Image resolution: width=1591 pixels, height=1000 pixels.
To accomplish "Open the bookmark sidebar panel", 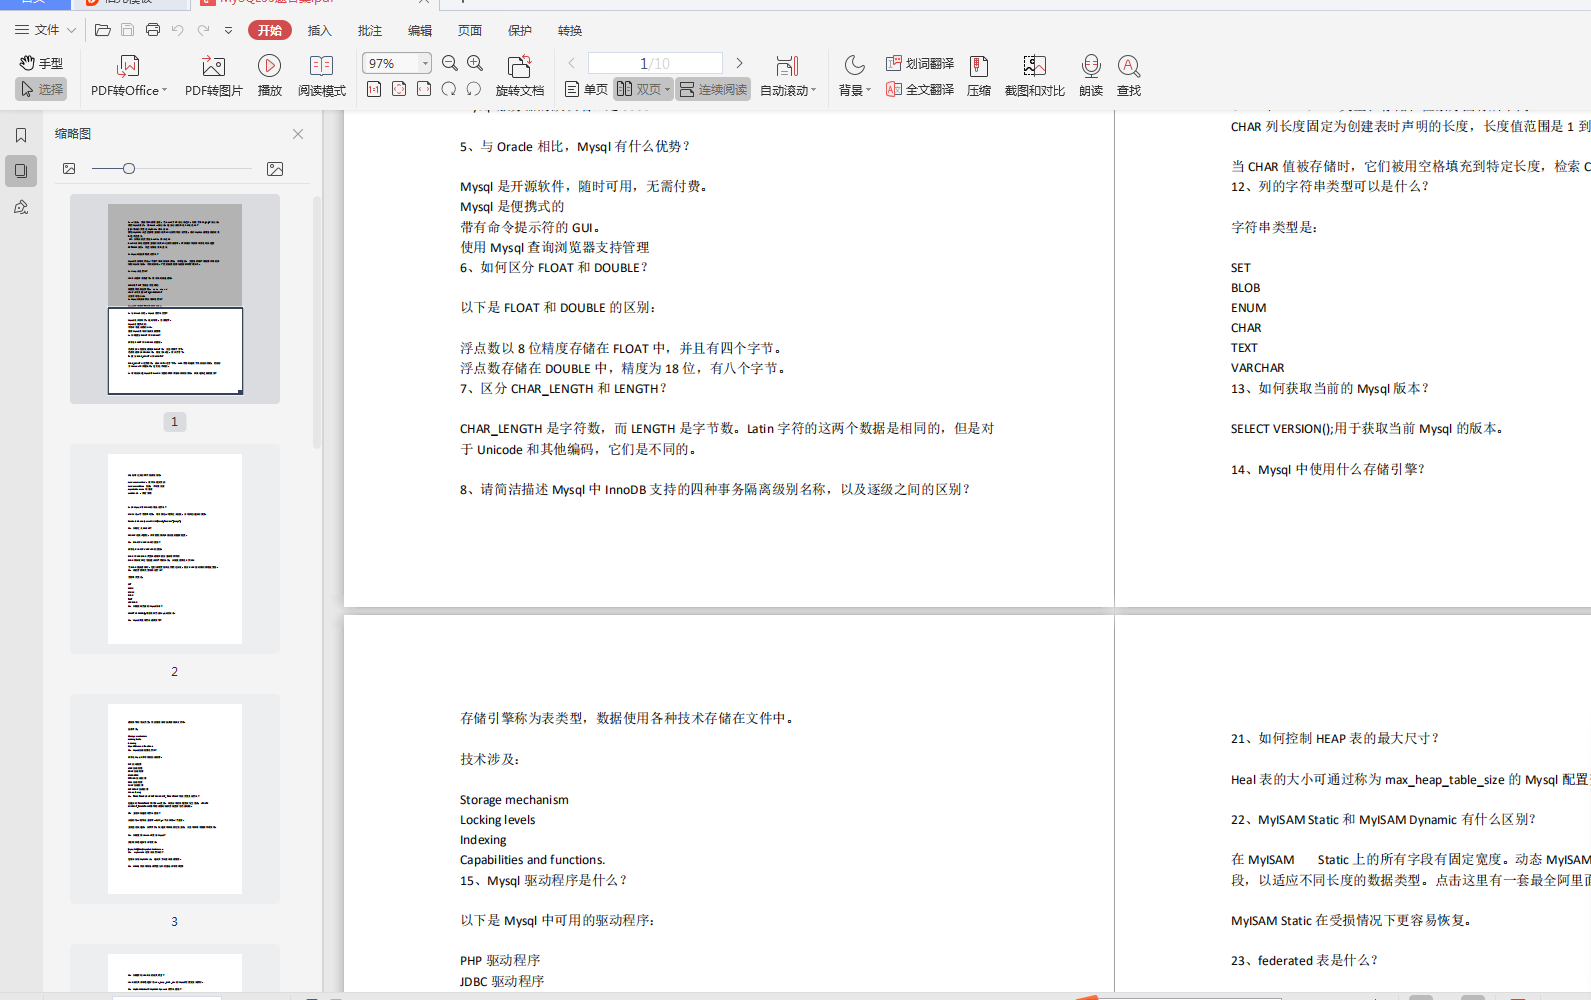I will tap(21, 135).
